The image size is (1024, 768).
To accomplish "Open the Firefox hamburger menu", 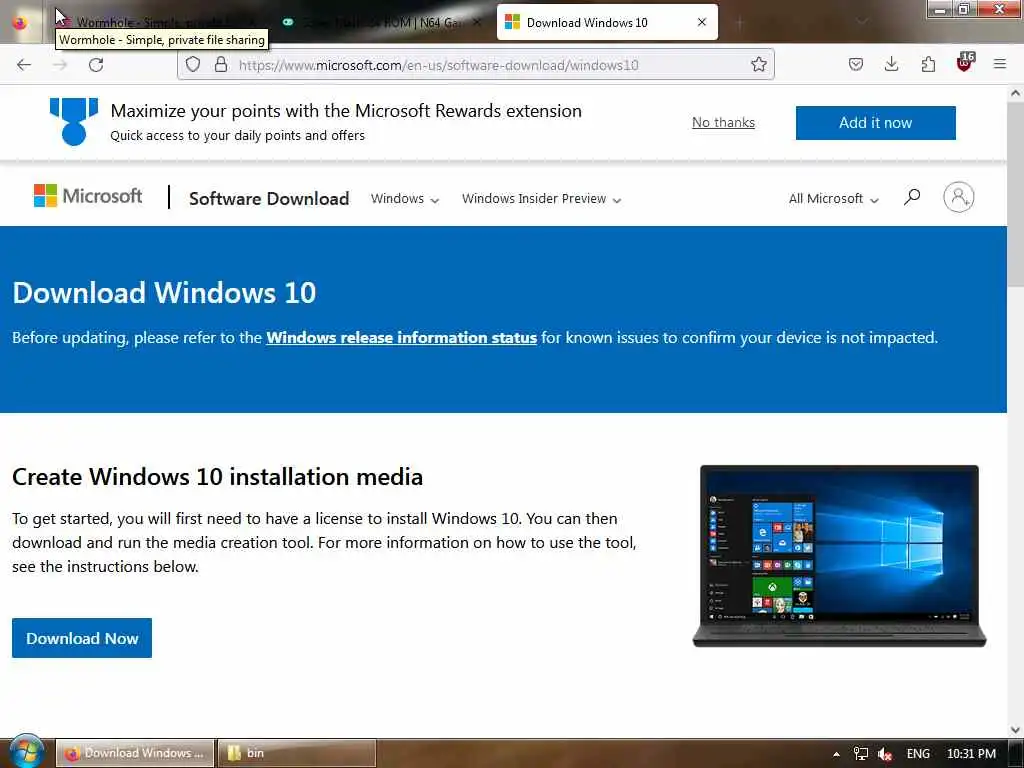I will tap(999, 64).
